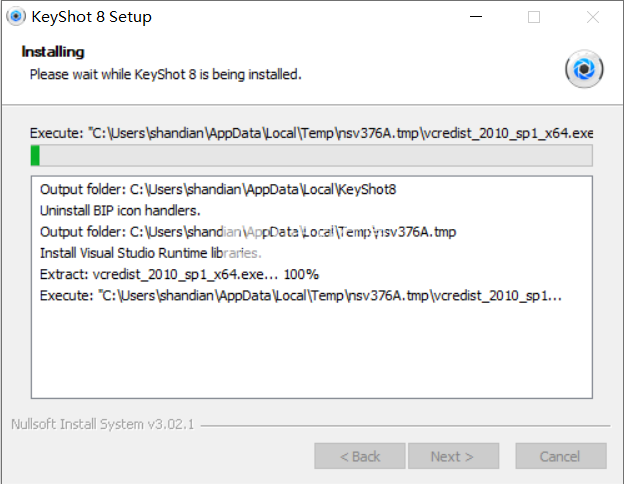The image size is (624, 484).
Task: Select the 'Output folder' KeyShot8 log line
Action: point(218,189)
